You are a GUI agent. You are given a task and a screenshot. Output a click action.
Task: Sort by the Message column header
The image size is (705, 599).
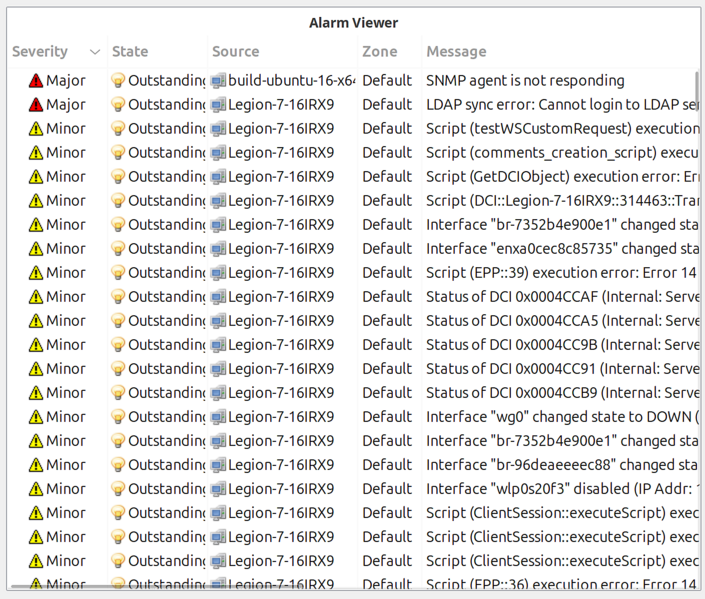point(456,52)
